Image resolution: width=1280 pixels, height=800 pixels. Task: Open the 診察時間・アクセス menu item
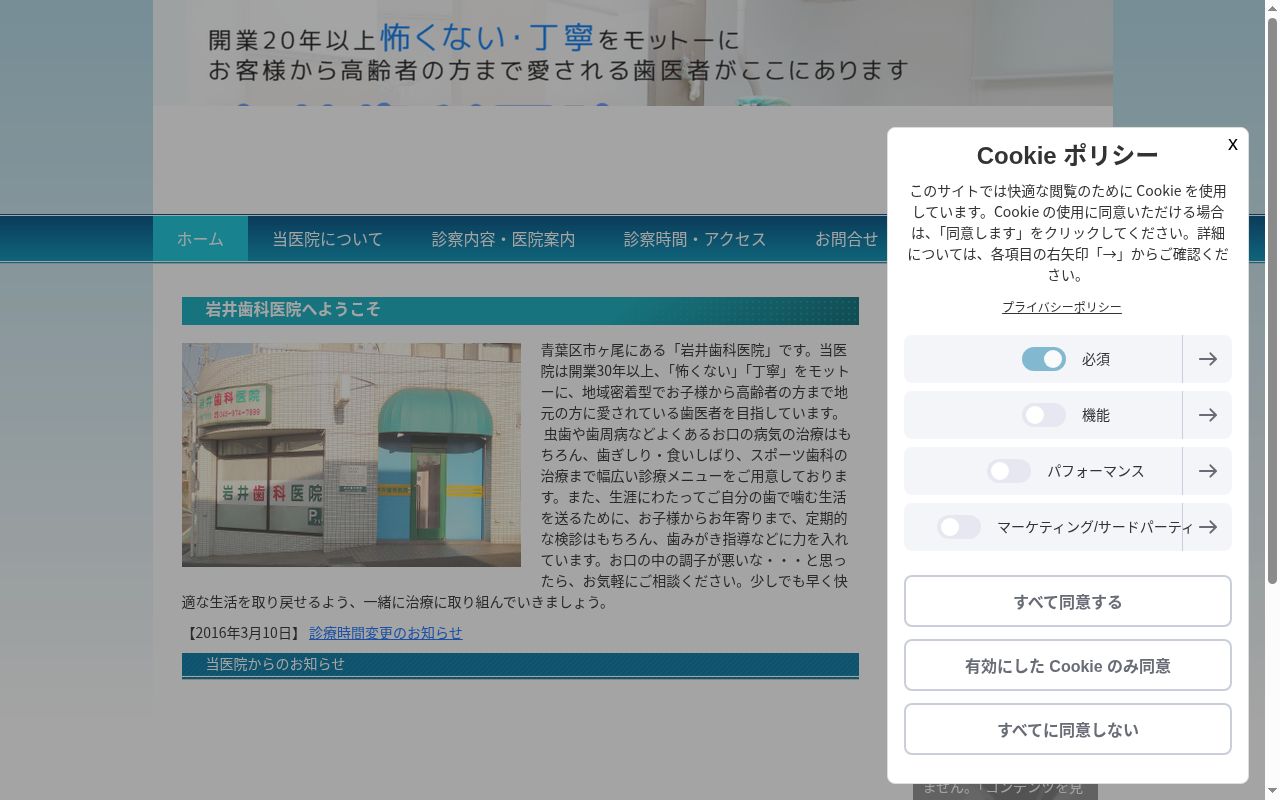coord(695,239)
